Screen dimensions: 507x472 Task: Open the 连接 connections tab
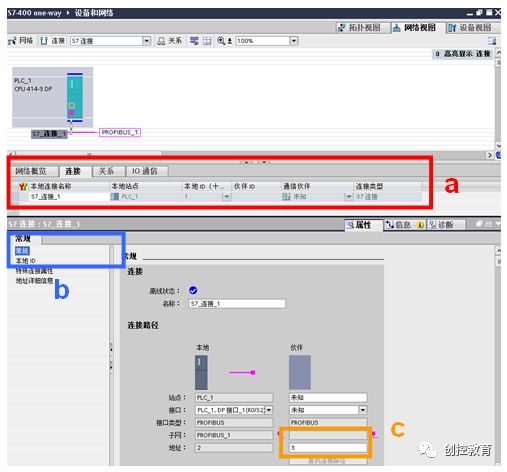[x=73, y=171]
